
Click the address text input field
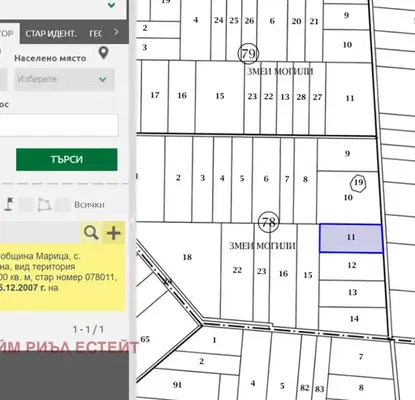pyautogui.click(x=59, y=125)
